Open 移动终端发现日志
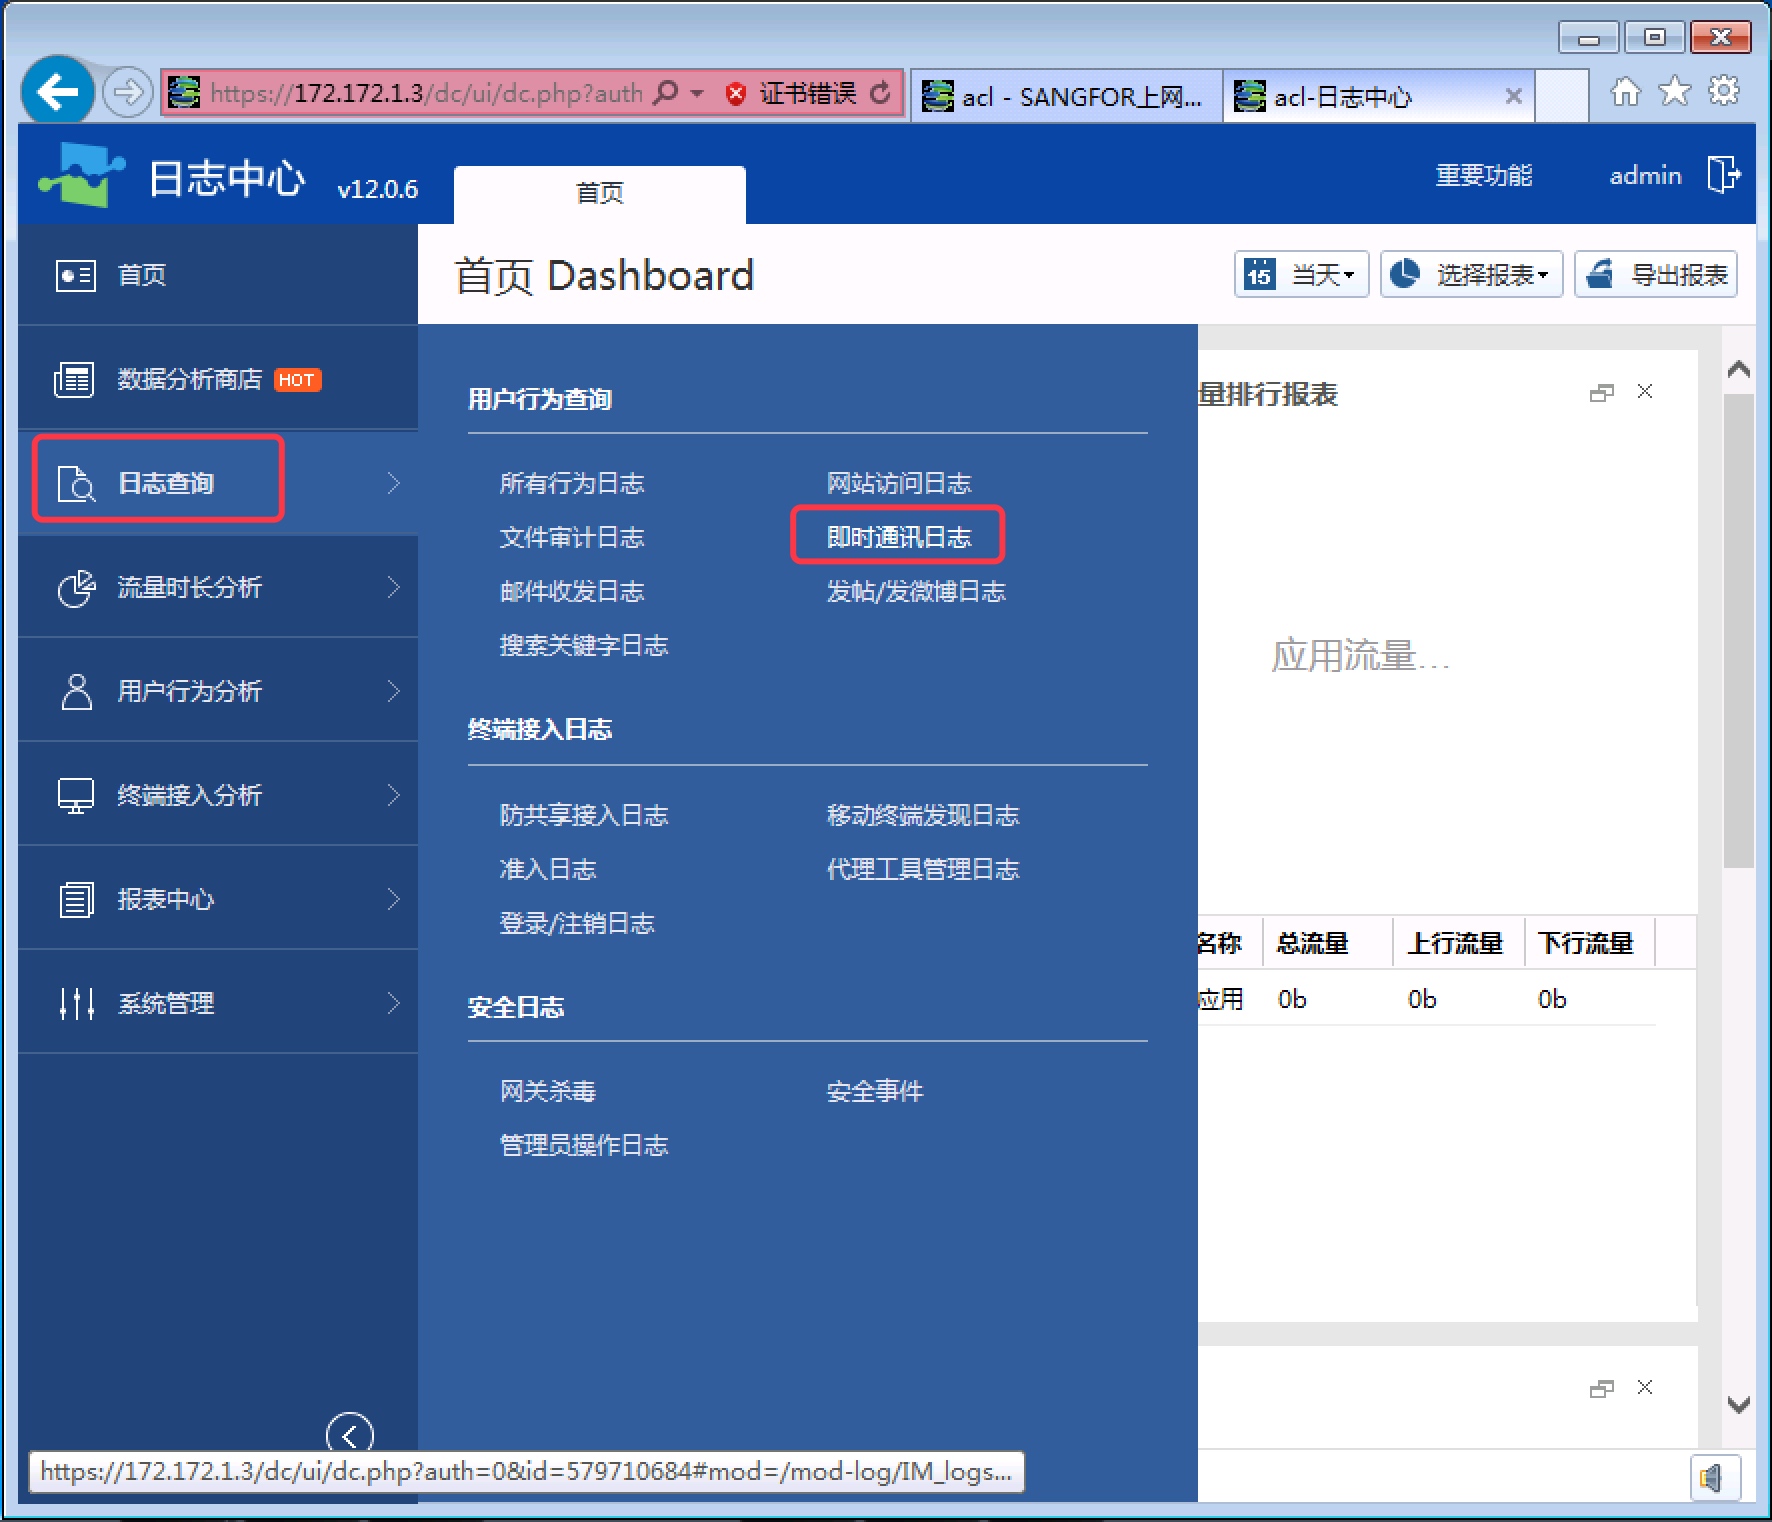1772x1522 pixels. 923,816
